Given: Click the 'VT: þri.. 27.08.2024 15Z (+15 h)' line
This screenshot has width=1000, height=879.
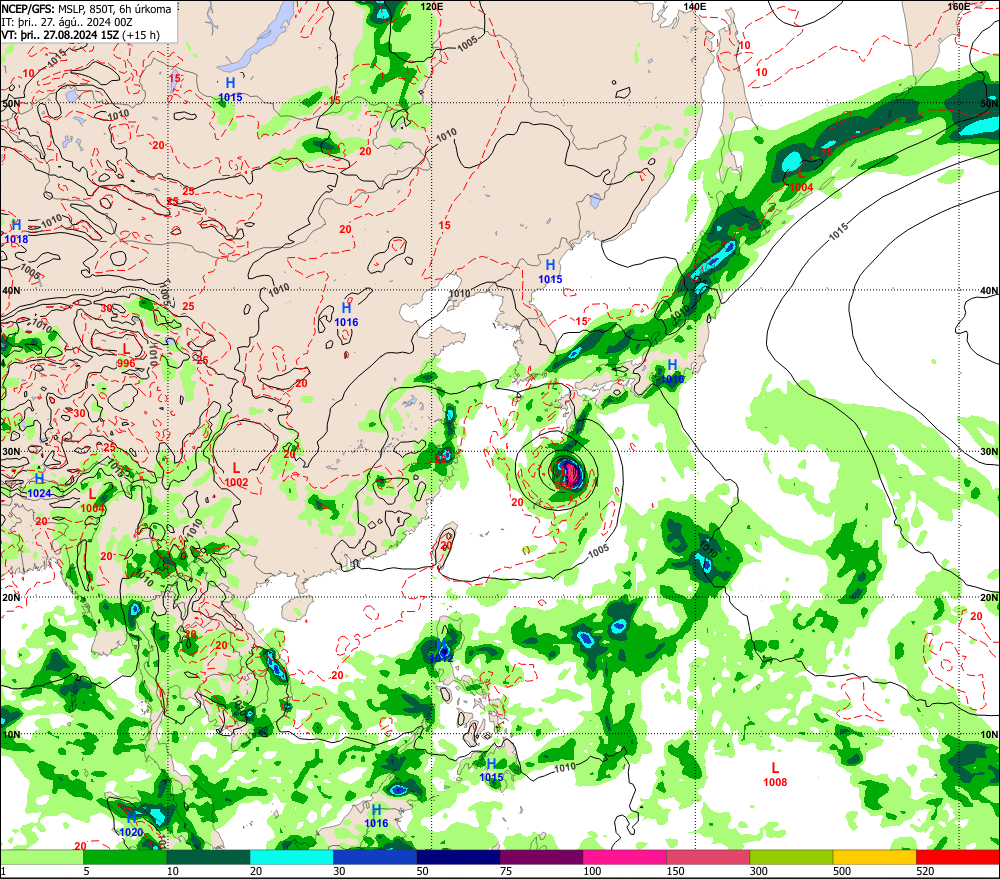Looking at the screenshot, I should click(x=81, y=35).
